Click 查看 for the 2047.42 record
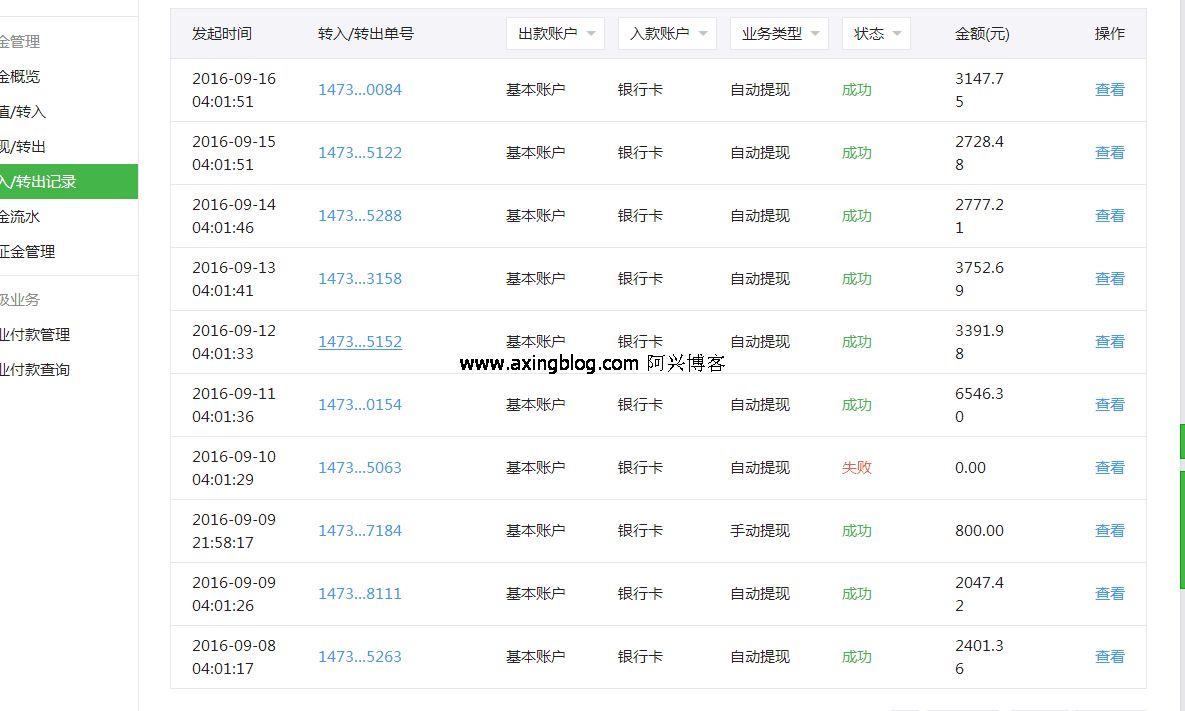Image resolution: width=1185 pixels, height=711 pixels. 1109,594
